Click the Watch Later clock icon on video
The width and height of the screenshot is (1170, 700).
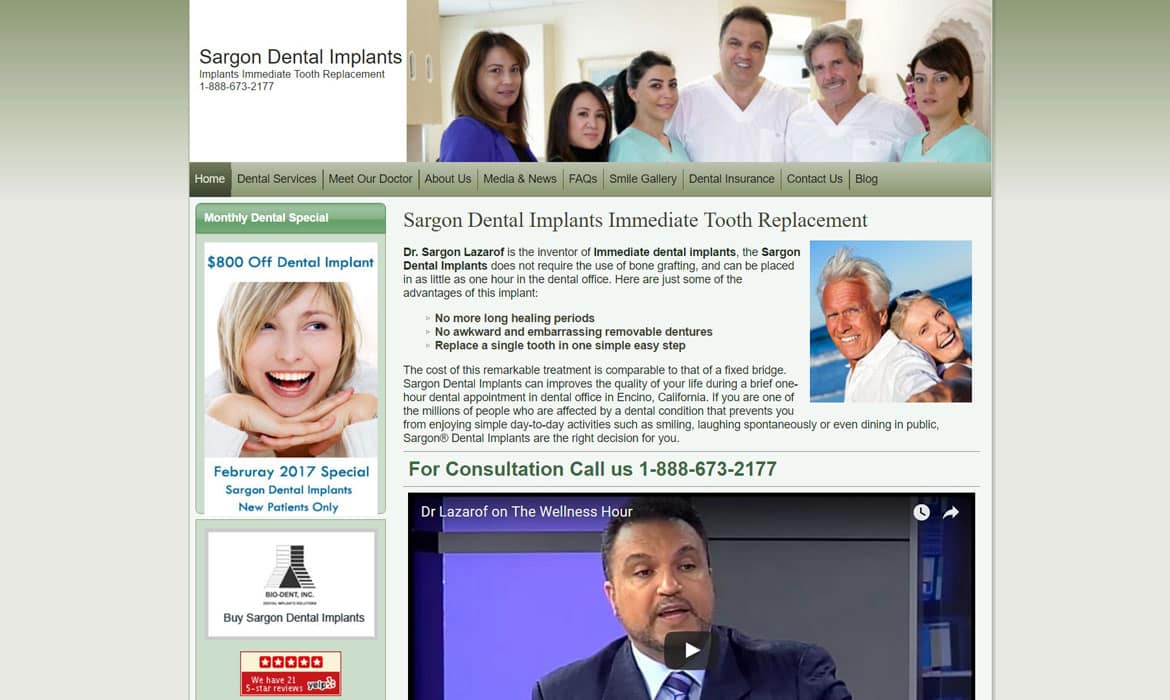[x=922, y=512]
